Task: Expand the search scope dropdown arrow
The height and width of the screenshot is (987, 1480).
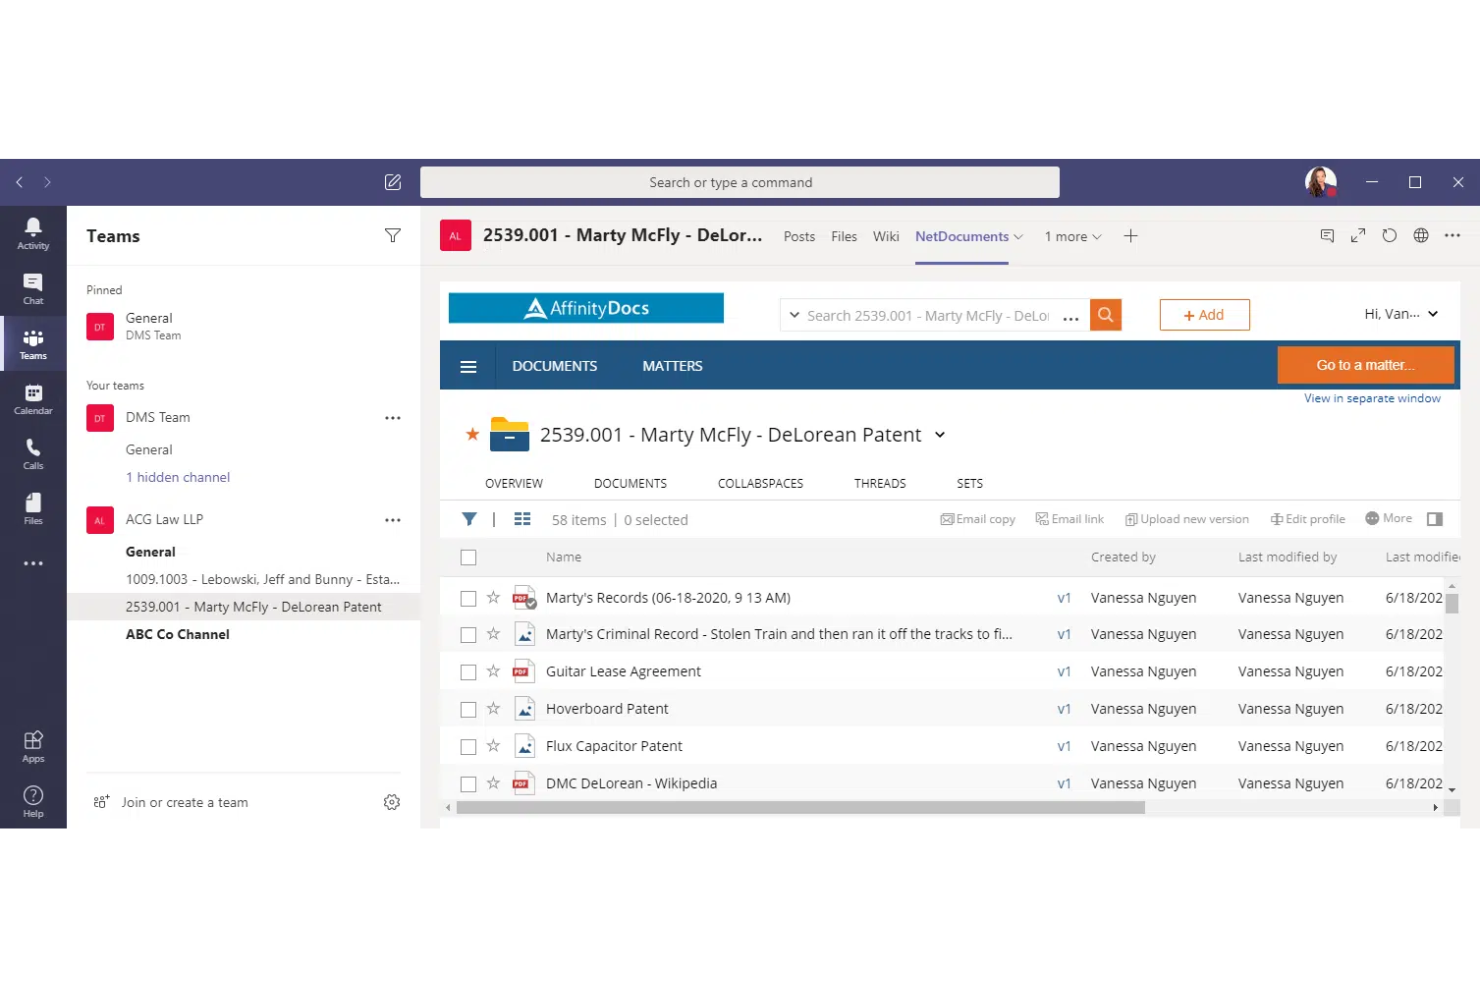Action: 794,315
